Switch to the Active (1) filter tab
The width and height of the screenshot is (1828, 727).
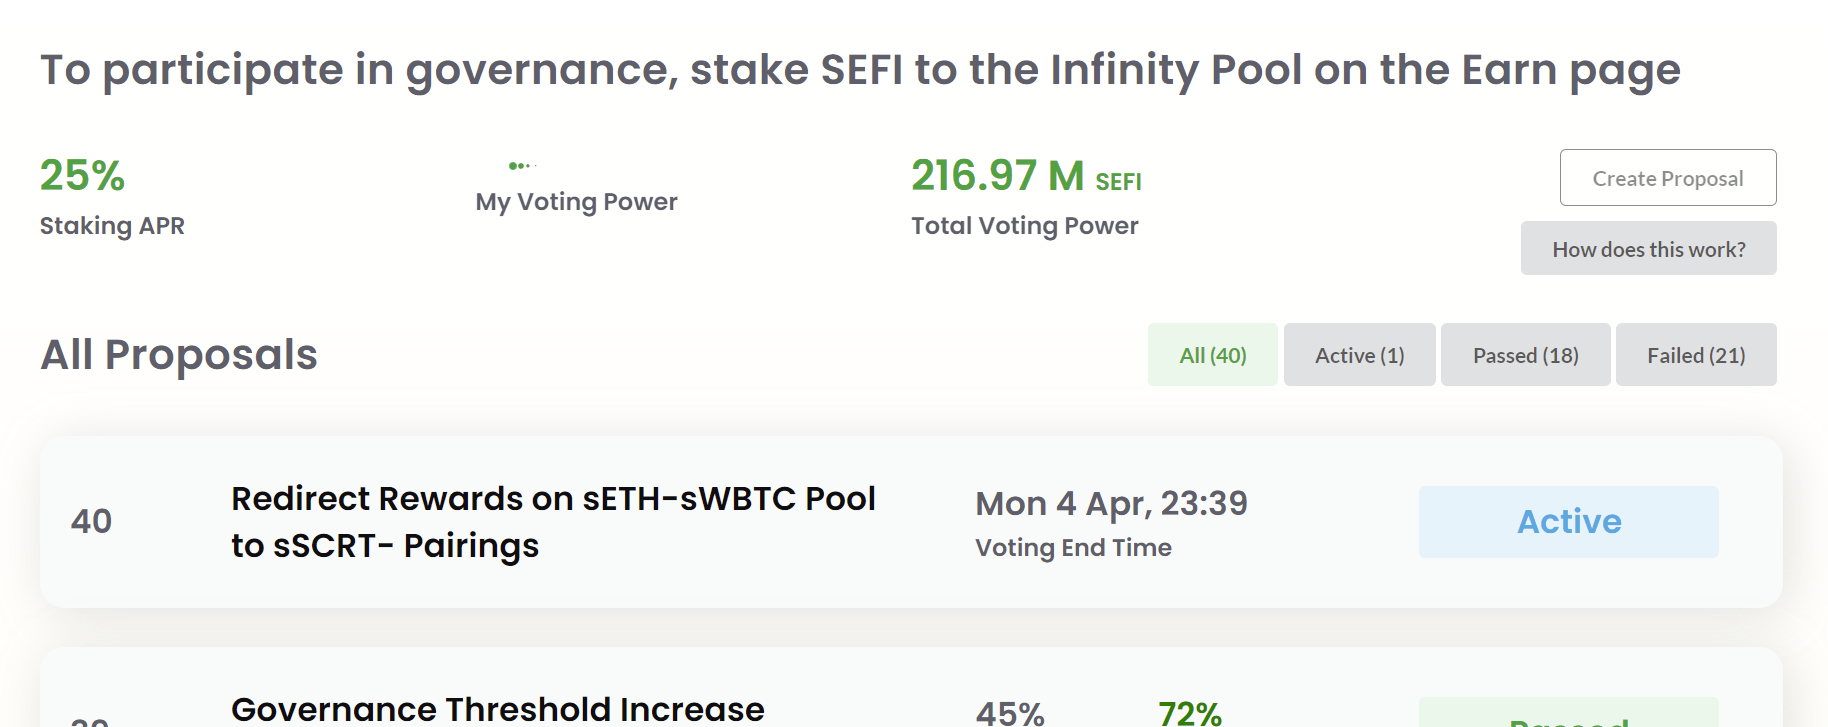tap(1359, 355)
